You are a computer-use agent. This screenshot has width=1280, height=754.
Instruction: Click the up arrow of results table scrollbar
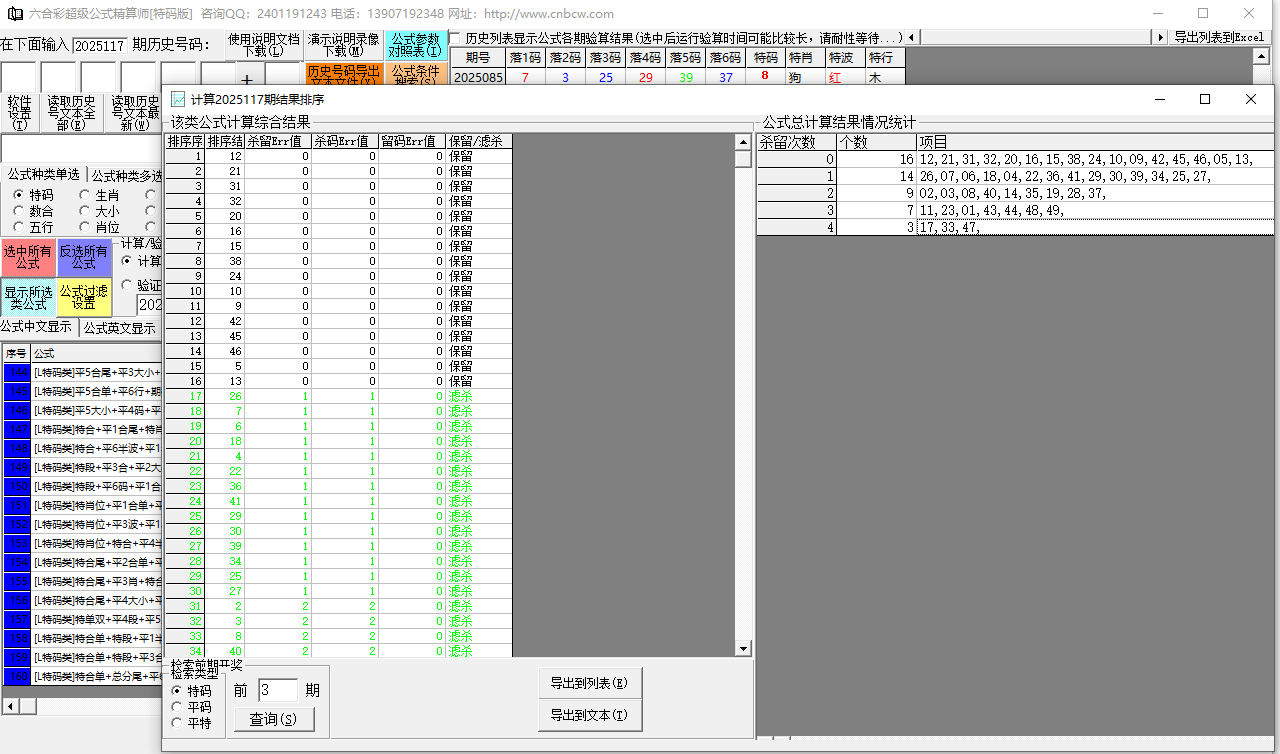[x=743, y=141]
